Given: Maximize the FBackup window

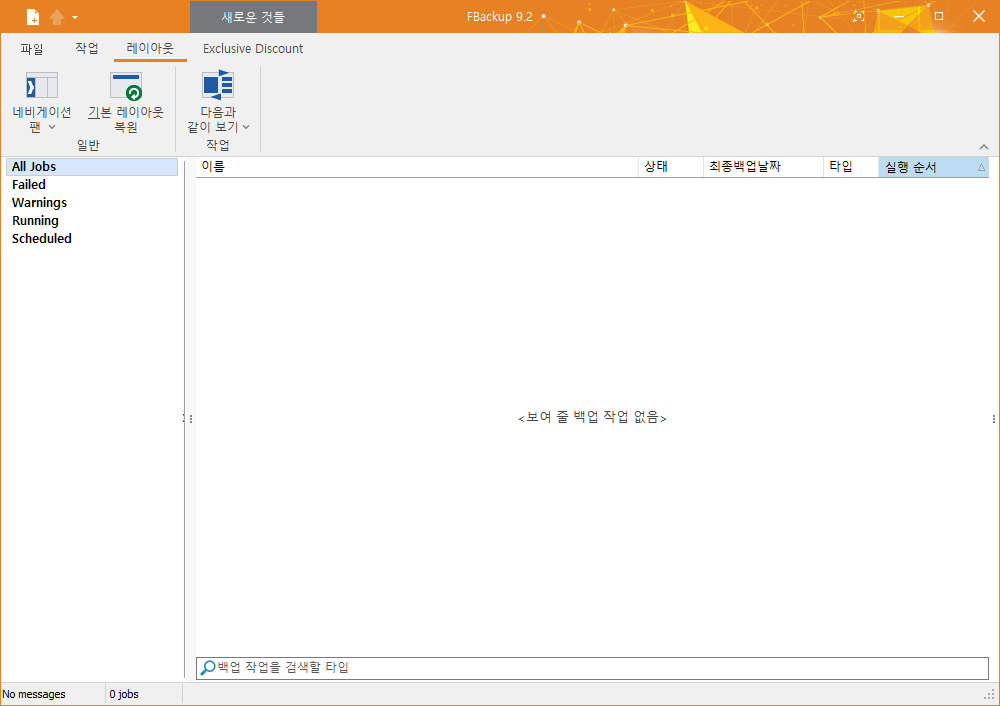Looking at the screenshot, I should click(939, 16).
